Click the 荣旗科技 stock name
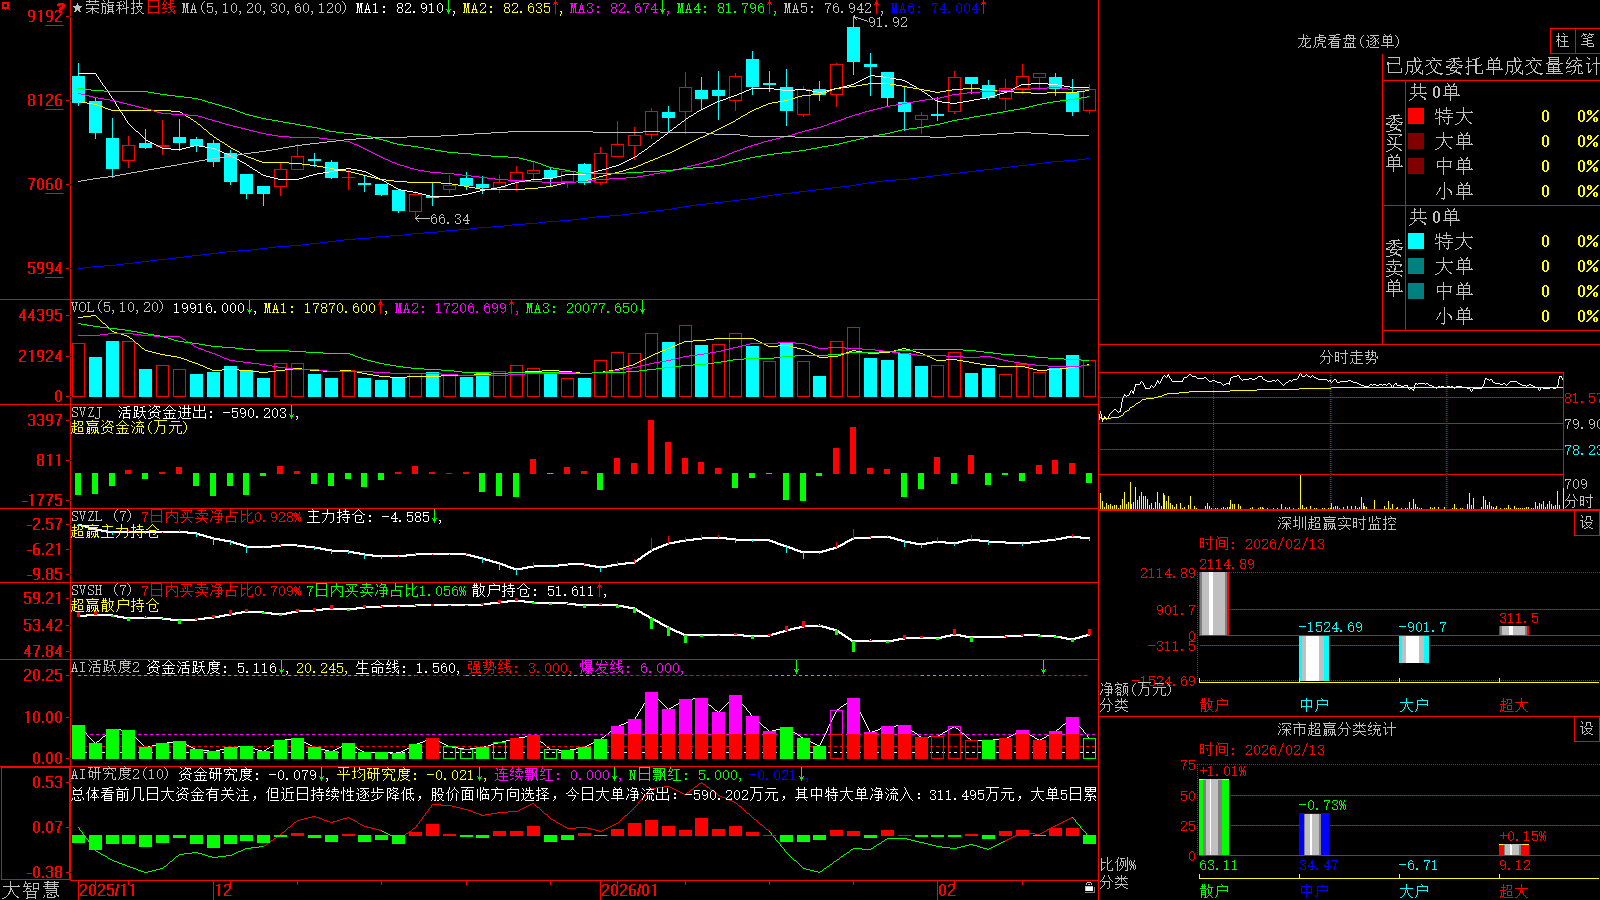 point(114,8)
